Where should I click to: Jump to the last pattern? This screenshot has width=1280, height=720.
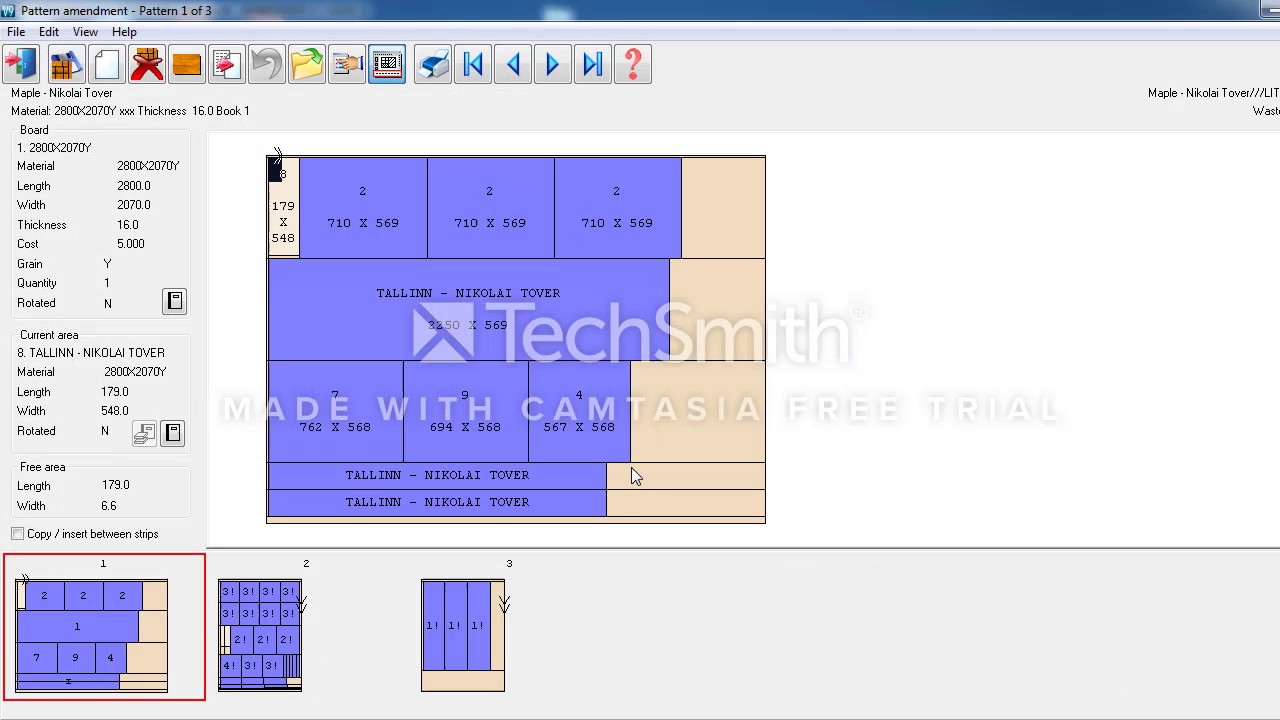[593, 65]
